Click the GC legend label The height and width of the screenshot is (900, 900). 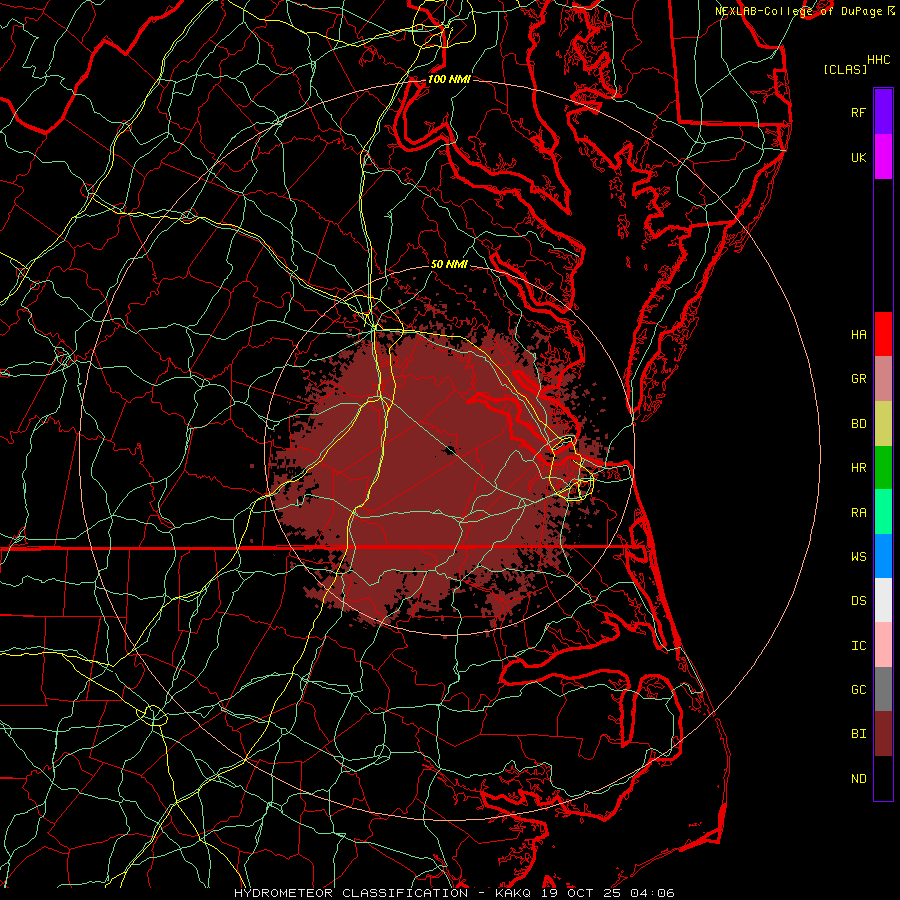click(859, 689)
